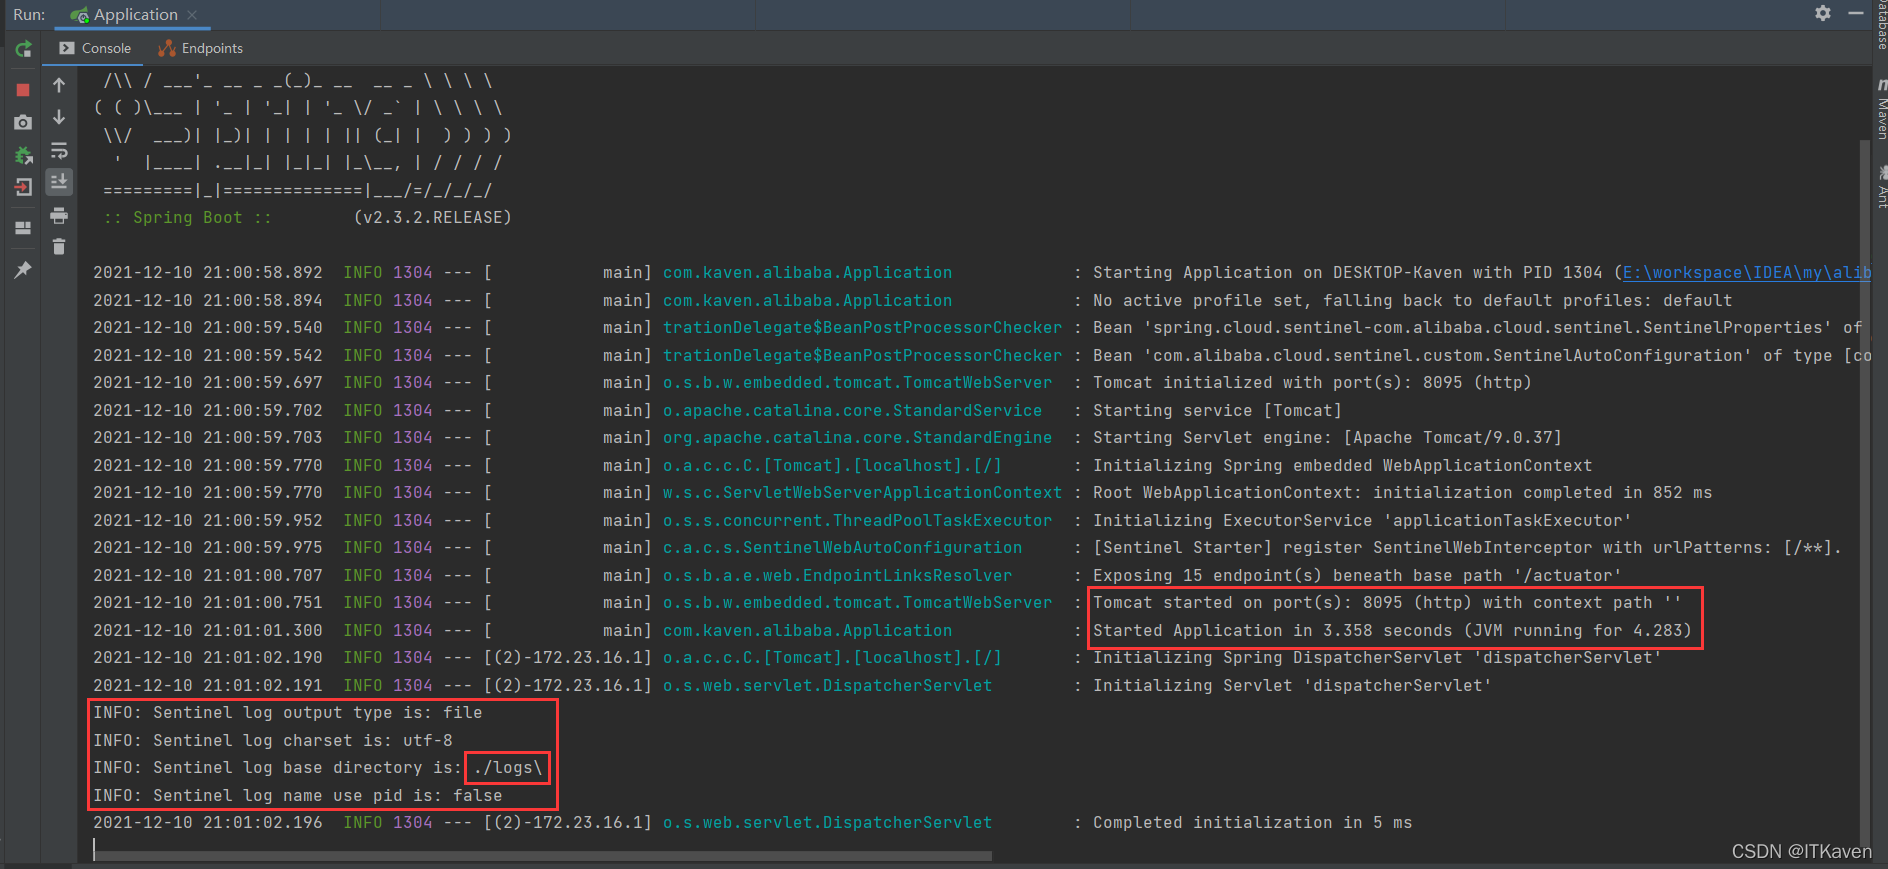1888x869 pixels.
Task: Click 'o.apache.catalina.core.StandardService' logger name
Action: click(x=852, y=411)
